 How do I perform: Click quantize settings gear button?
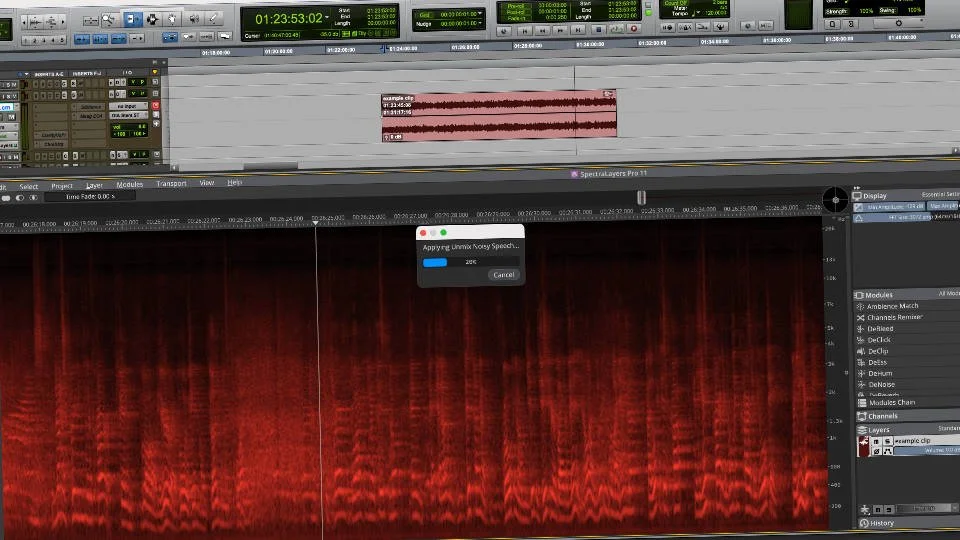tap(898, 23)
